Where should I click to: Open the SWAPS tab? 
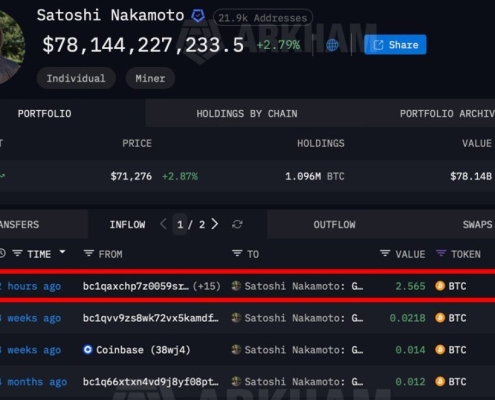(477, 225)
